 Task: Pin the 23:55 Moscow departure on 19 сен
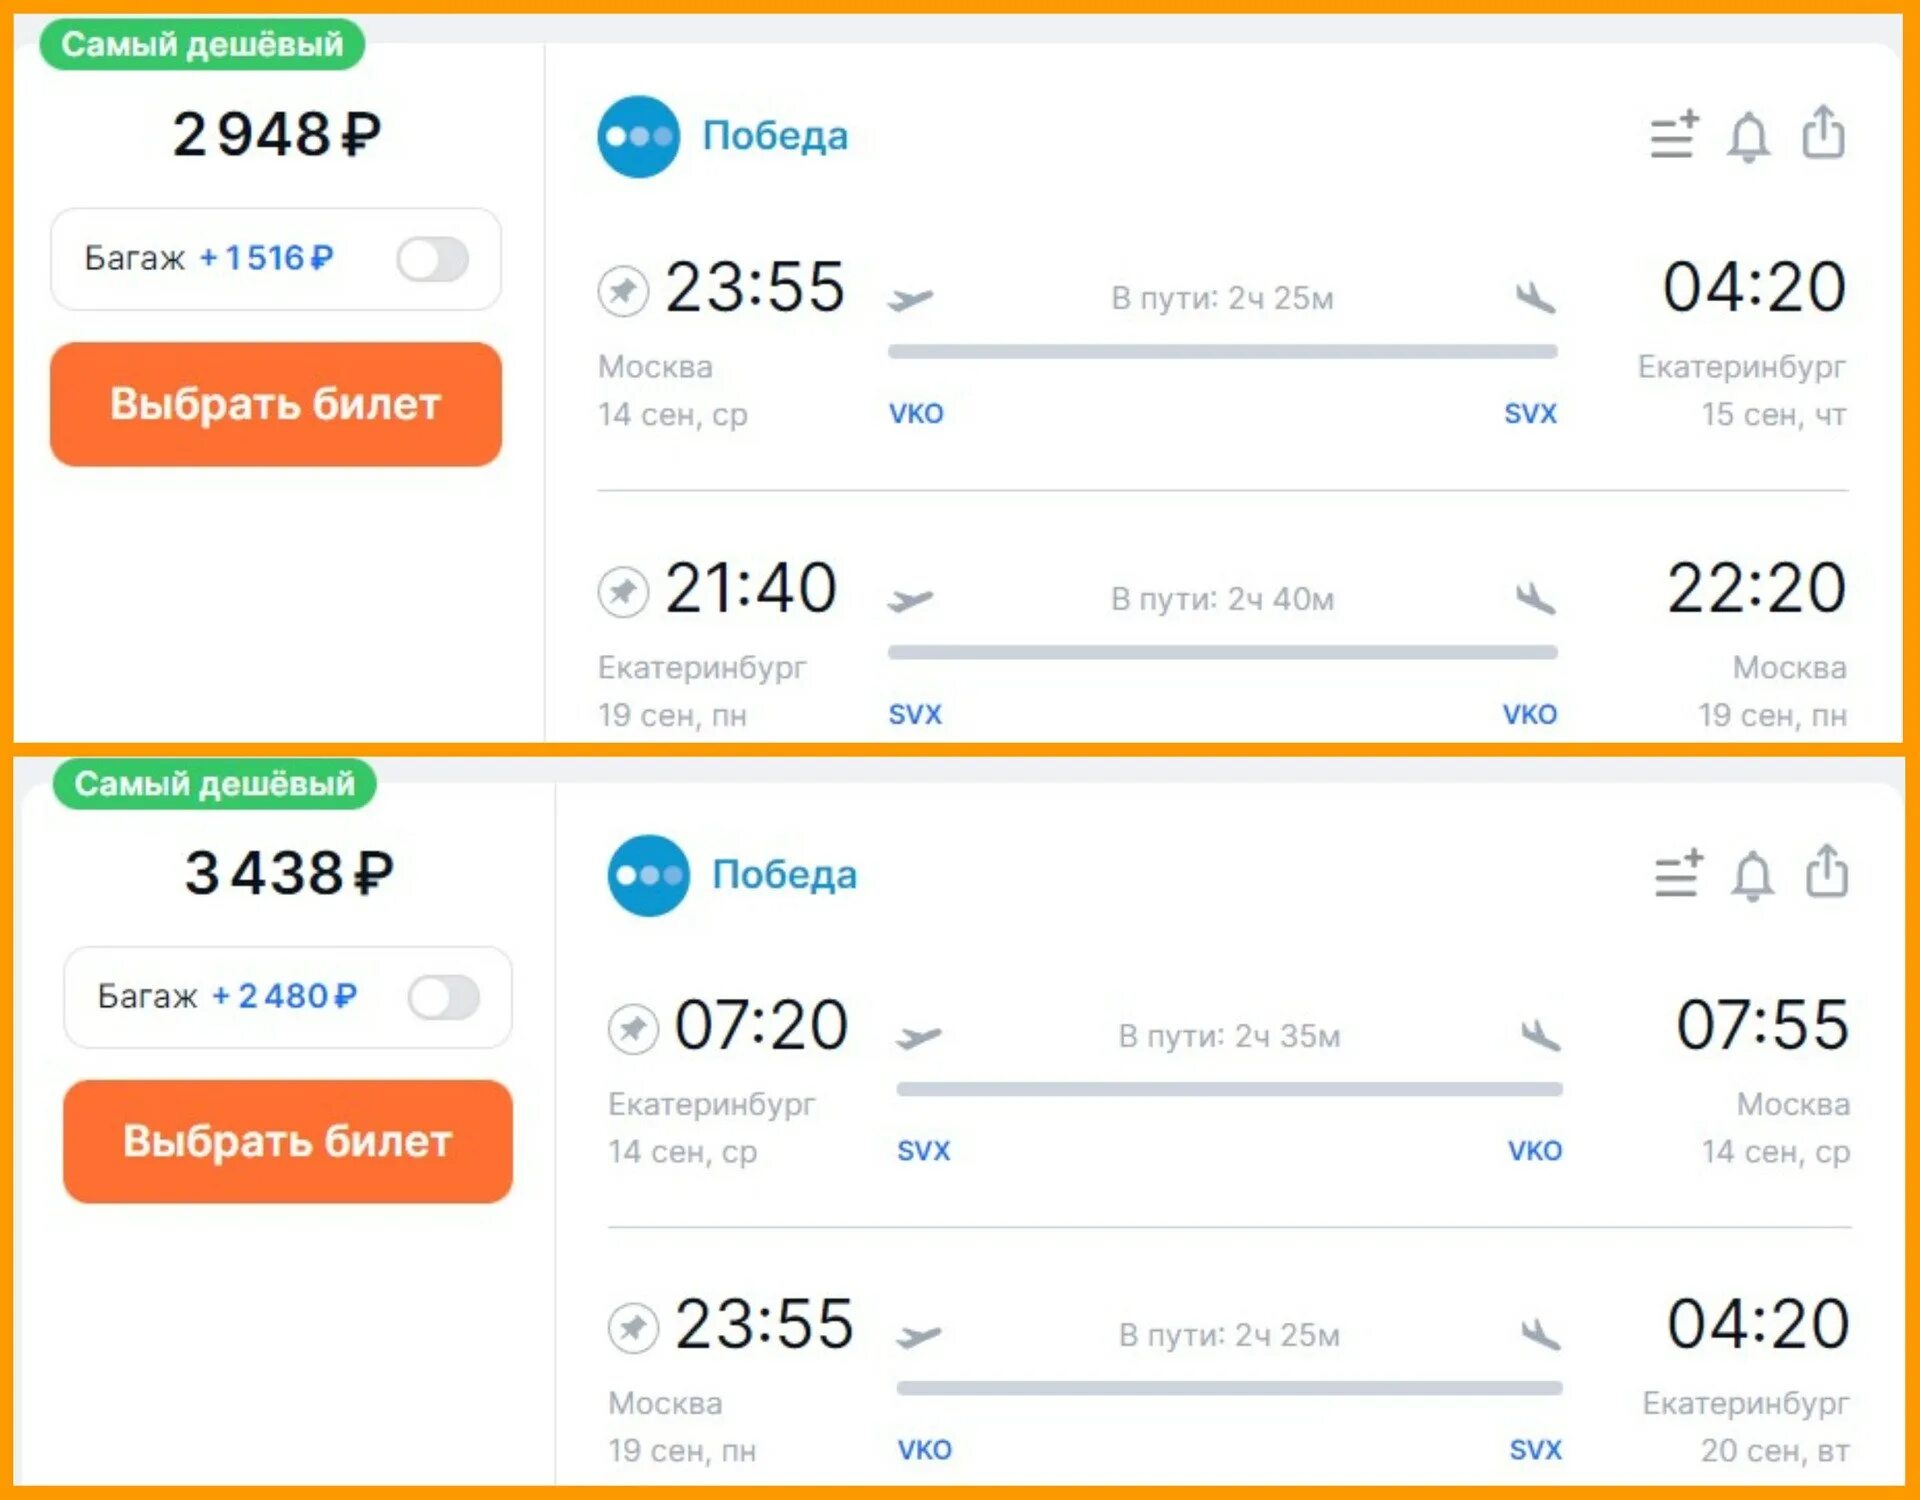coord(633,1328)
